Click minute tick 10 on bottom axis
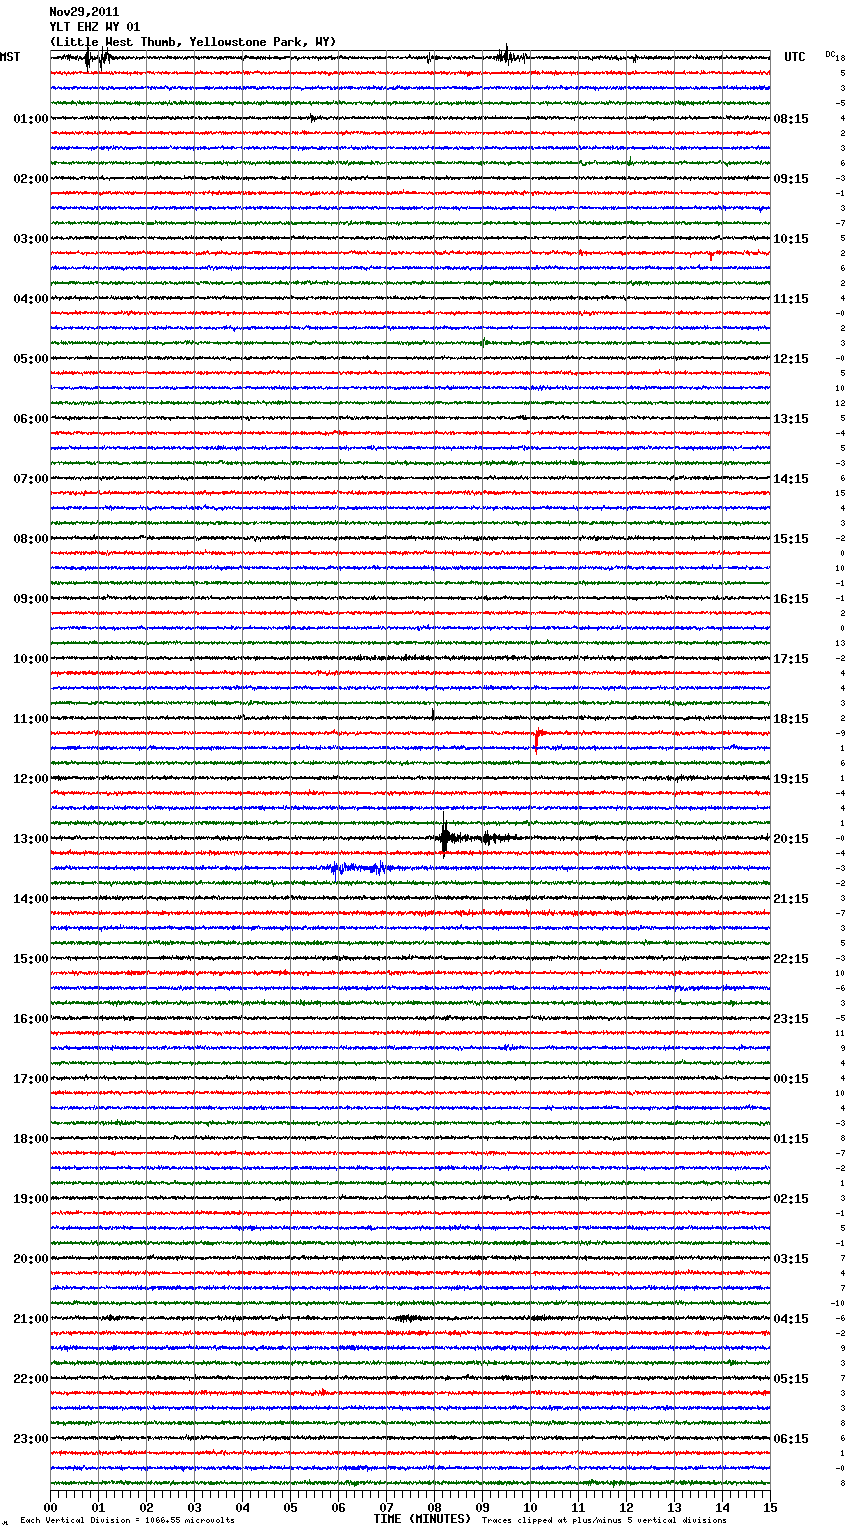This screenshot has height=1534, width=850. [x=530, y=1506]
